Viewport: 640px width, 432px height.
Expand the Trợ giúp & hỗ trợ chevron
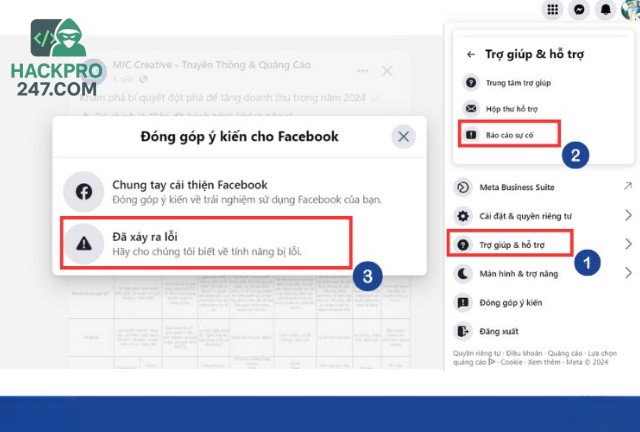(x=629, y=244)
